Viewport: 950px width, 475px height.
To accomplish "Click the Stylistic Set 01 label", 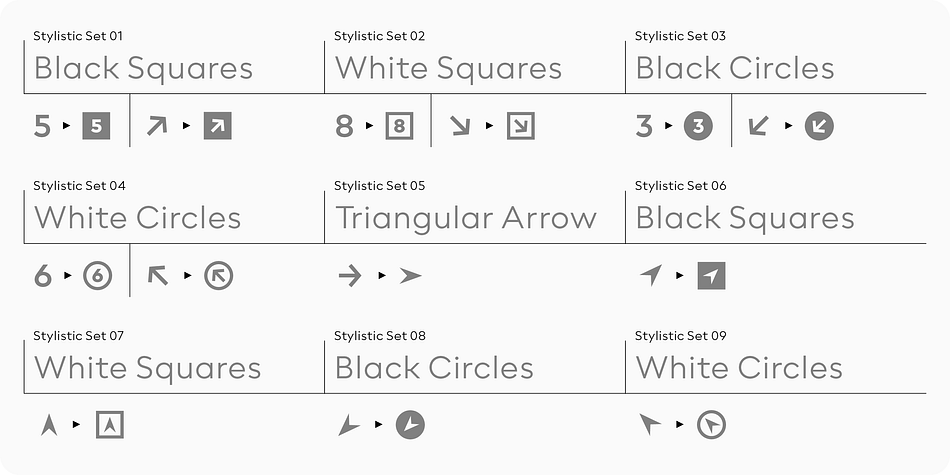I will [78, 36].
